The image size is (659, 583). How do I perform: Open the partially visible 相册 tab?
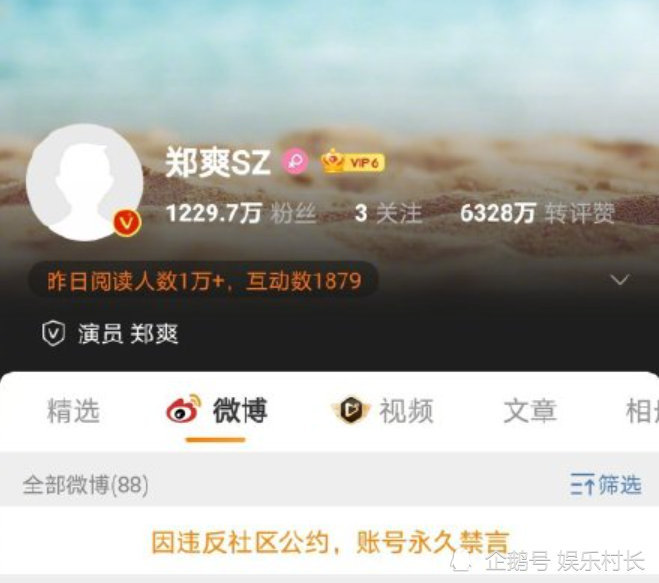[x=642, y=411]
